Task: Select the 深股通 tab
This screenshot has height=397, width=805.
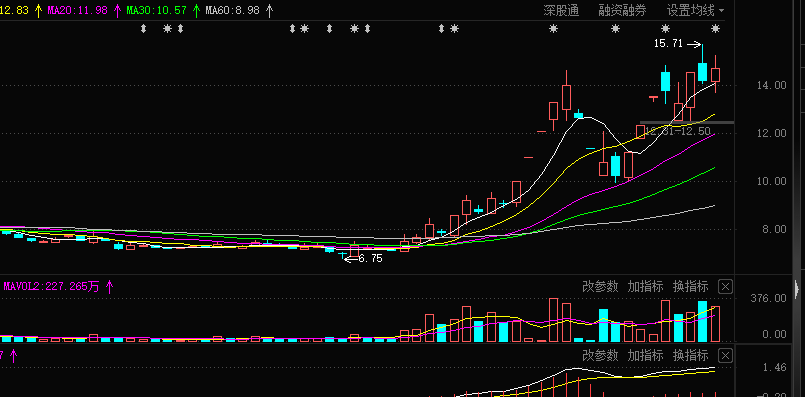Action: pyautogui.click(x=561, y=10)
